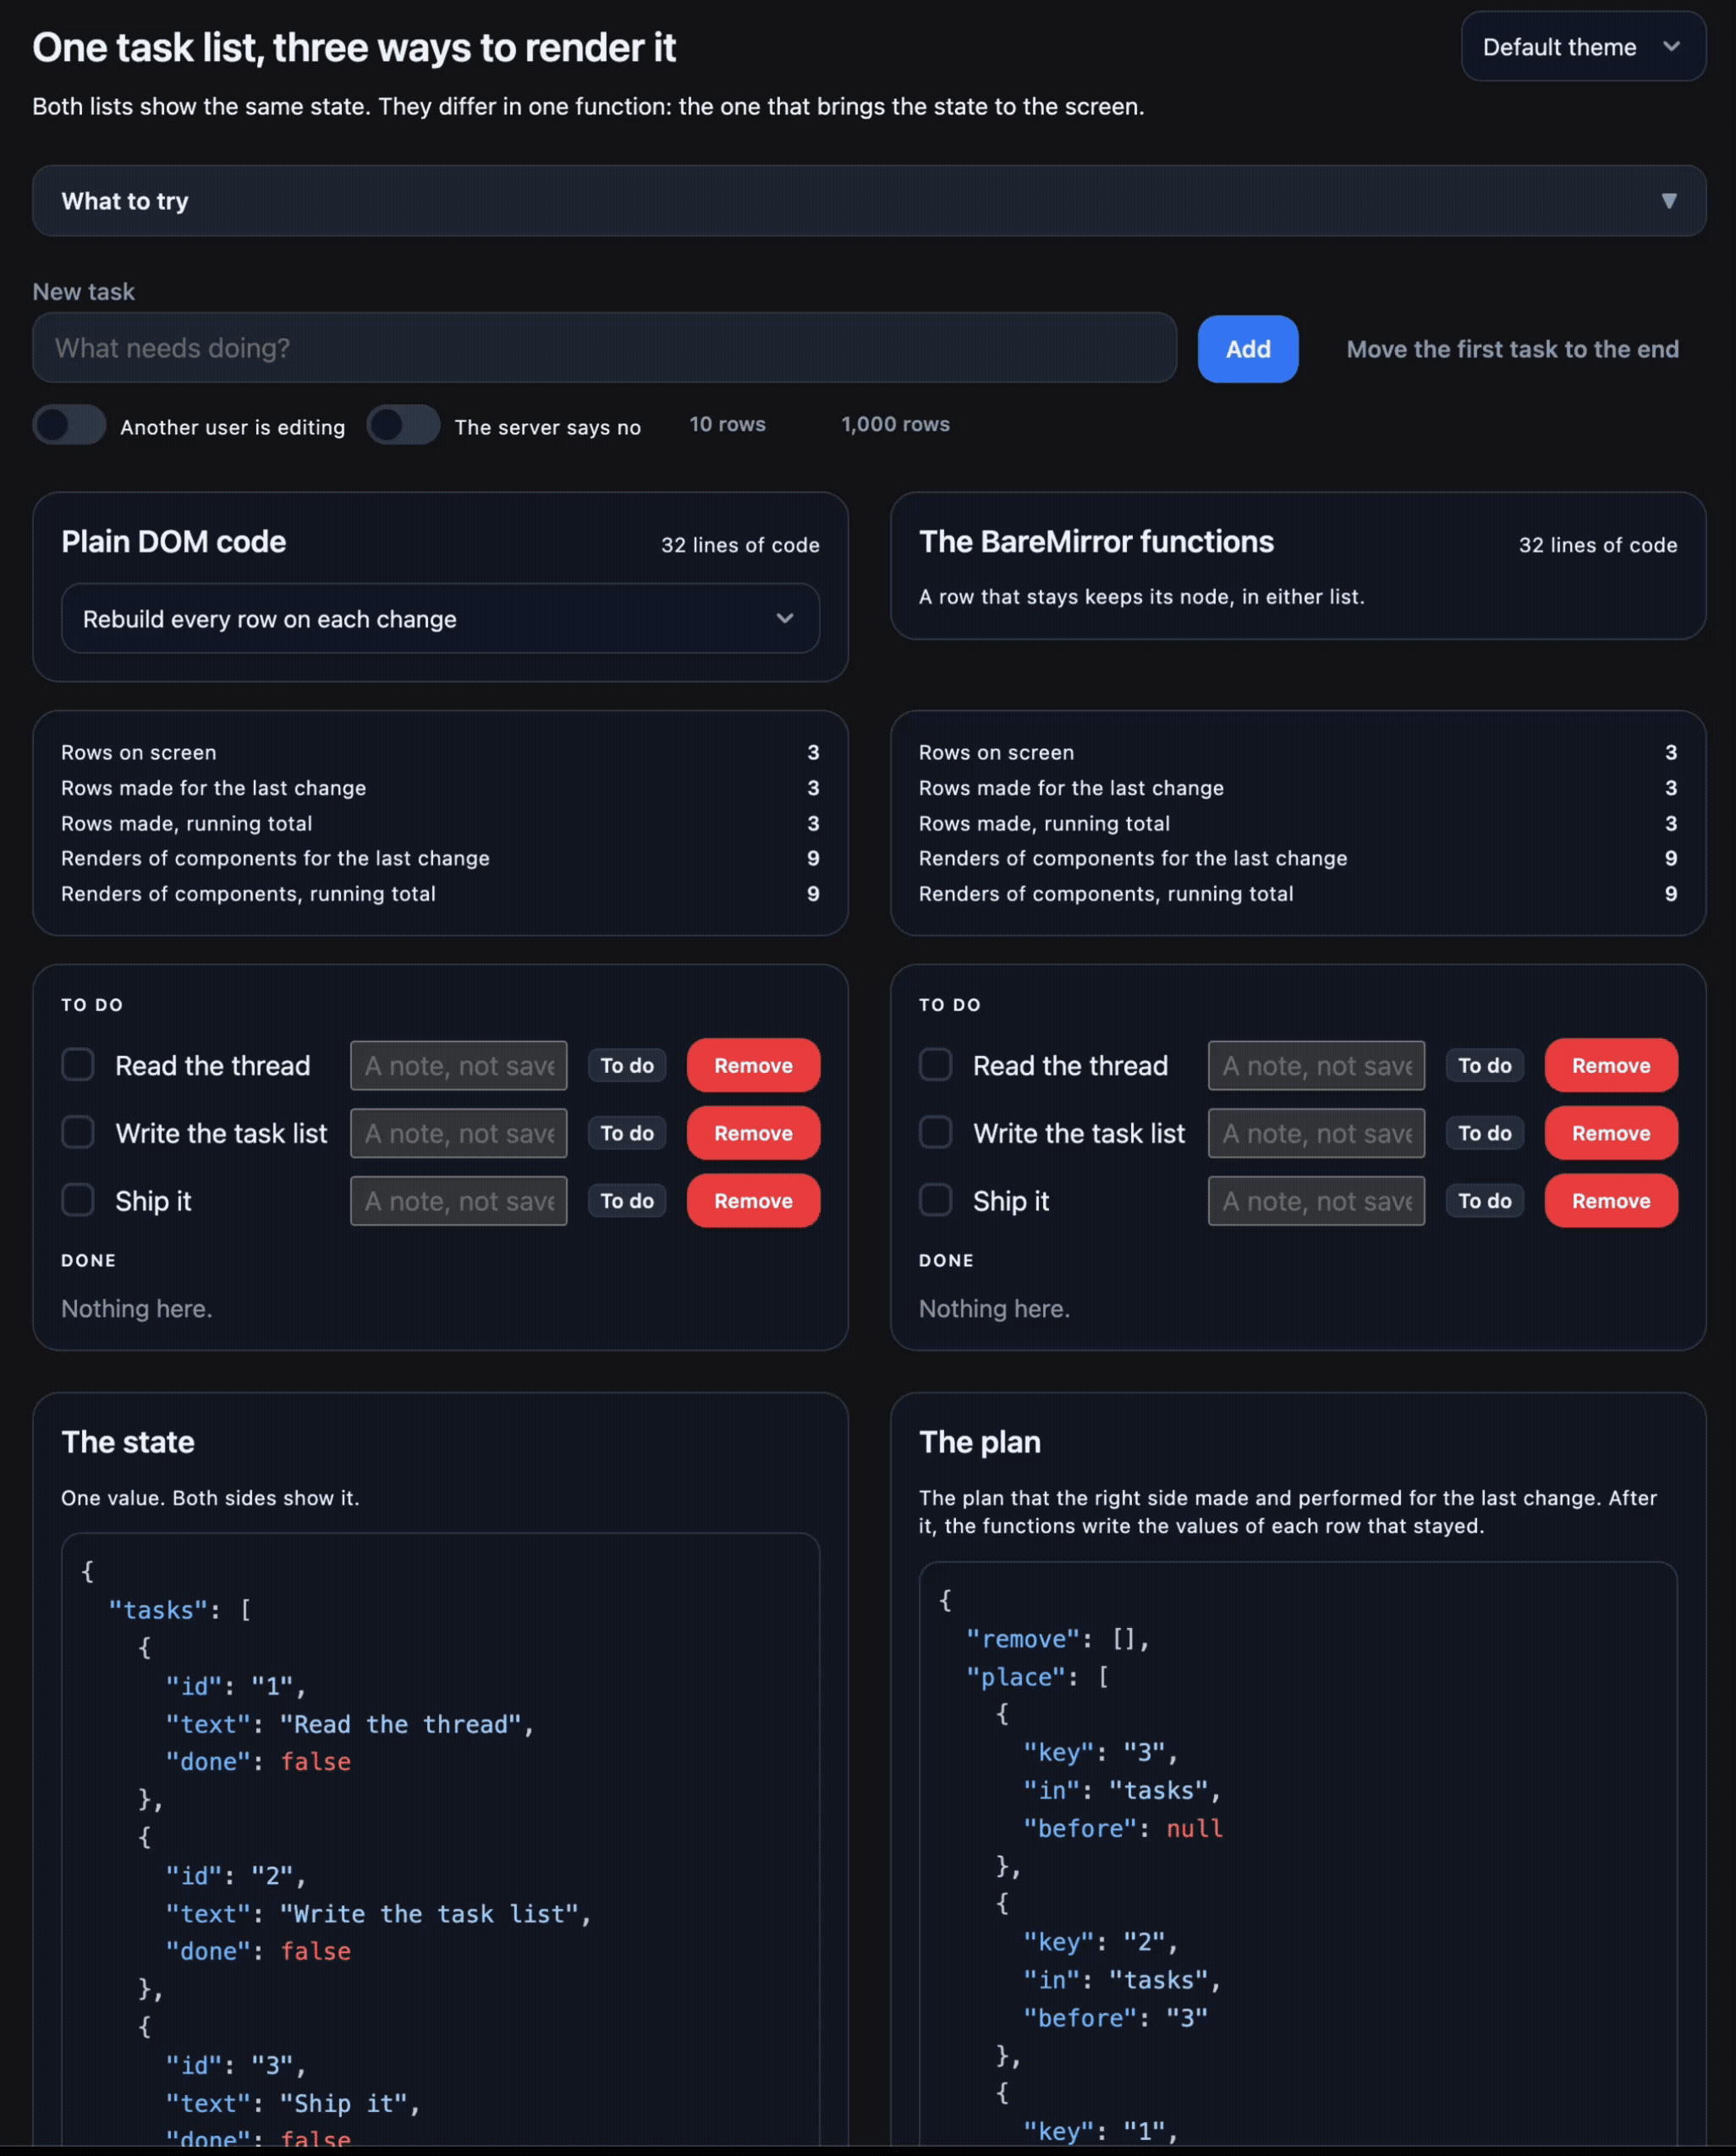The width and height of the screenshot is (1736, 2156).
Task: Click Nothing here text in Plain DOM list
Action: coord(137,1309)
